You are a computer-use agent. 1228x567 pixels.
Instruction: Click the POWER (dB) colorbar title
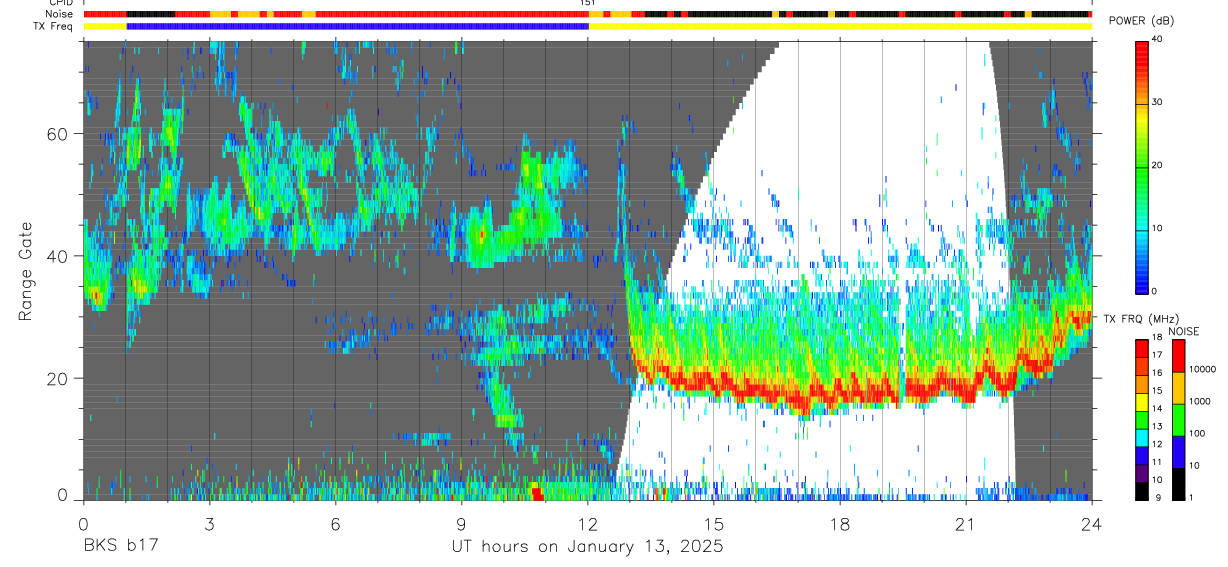1141,21
